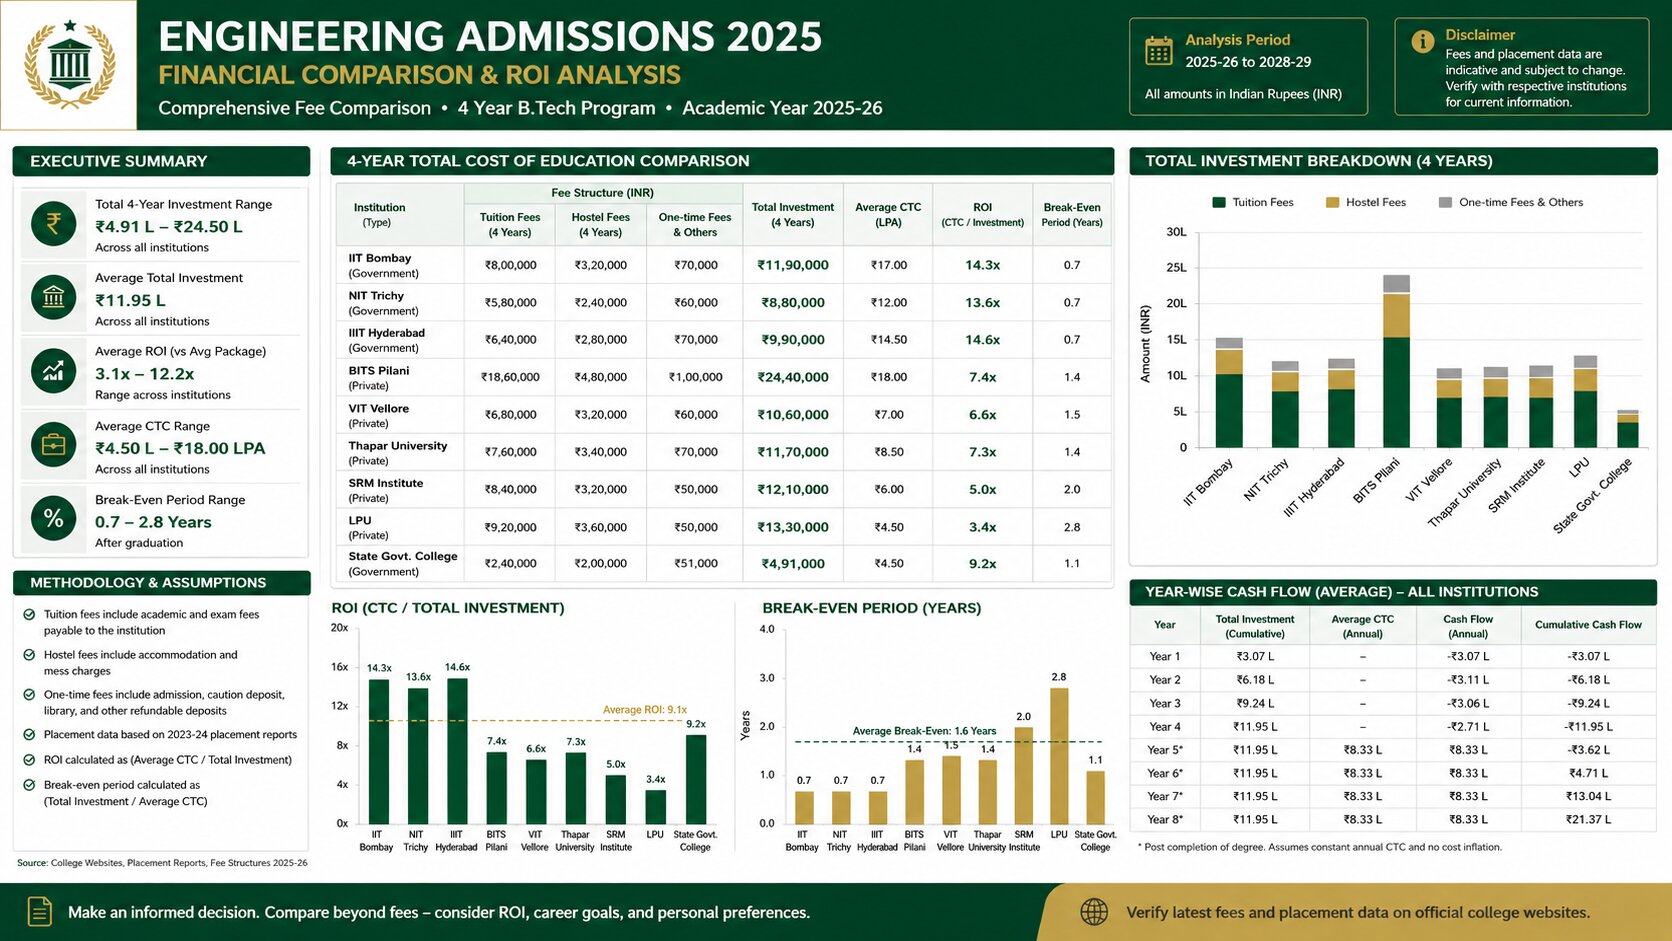This screenshot has width=1672, height=941.
Task: Click the 14.6x ROI value for IIIT Hyderabad
Action: click(983, 340)
